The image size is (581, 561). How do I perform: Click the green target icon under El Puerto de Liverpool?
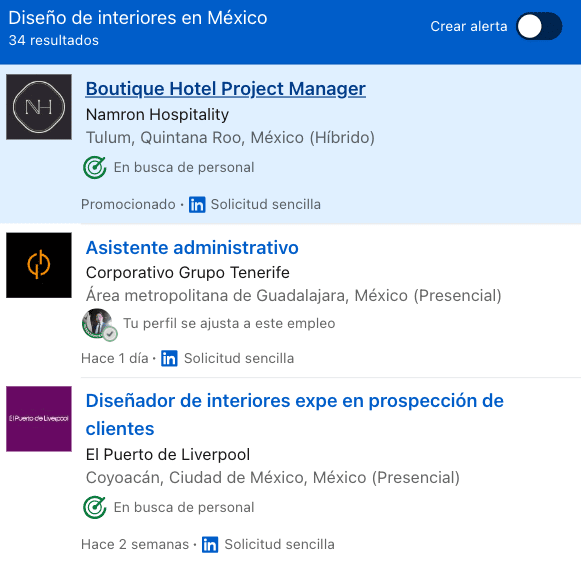click(x=94, y=507)
